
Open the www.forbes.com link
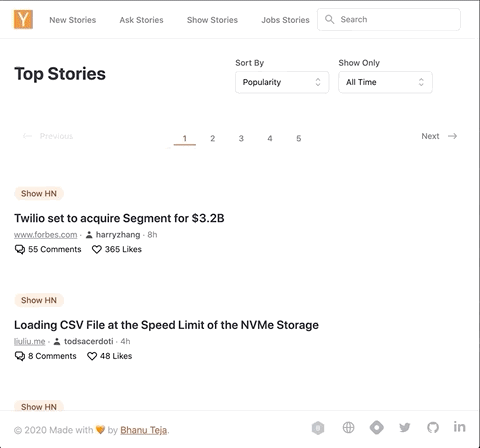coord(45,235)
